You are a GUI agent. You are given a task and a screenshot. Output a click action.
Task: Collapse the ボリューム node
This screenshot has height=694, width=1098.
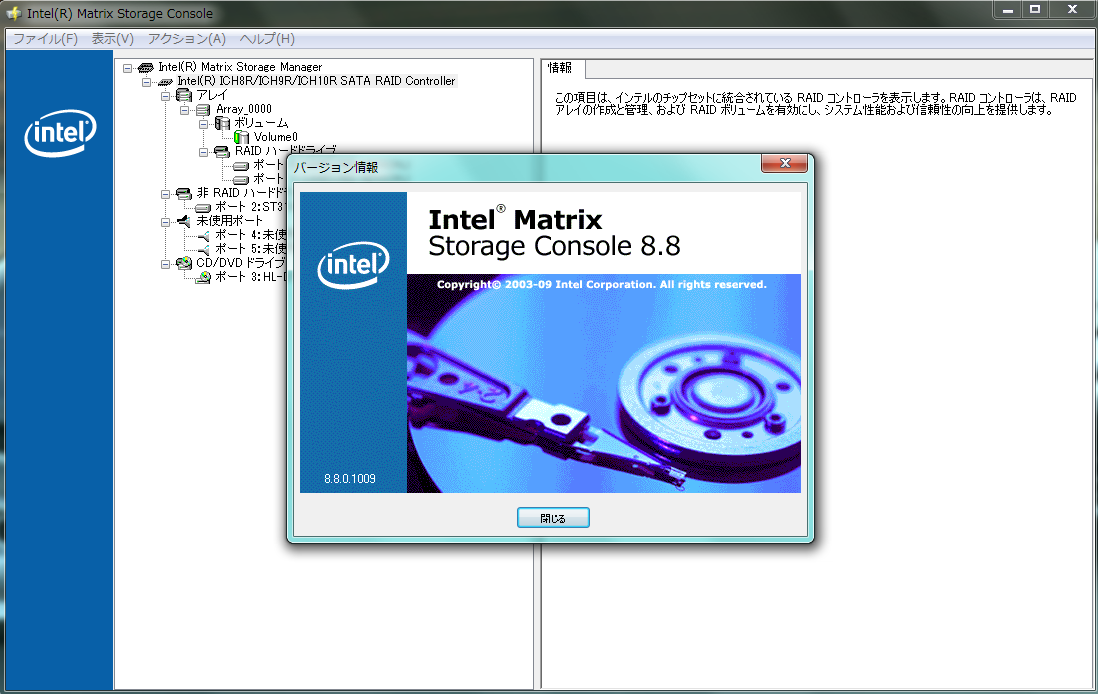[x=203, y=124]
